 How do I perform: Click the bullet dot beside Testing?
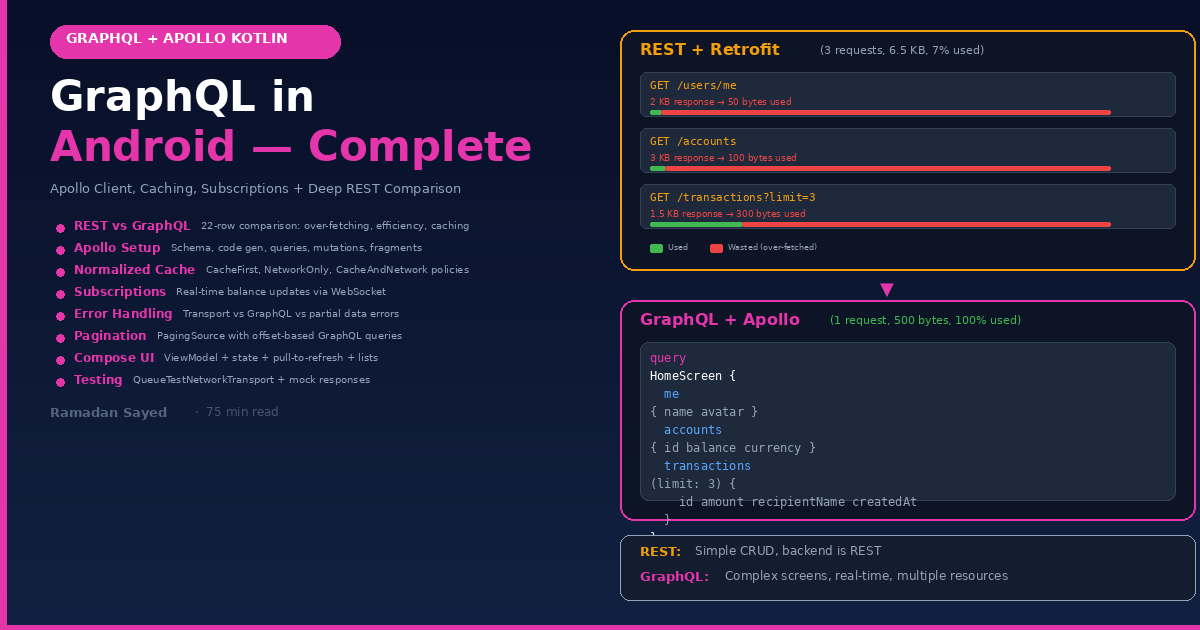60,382
